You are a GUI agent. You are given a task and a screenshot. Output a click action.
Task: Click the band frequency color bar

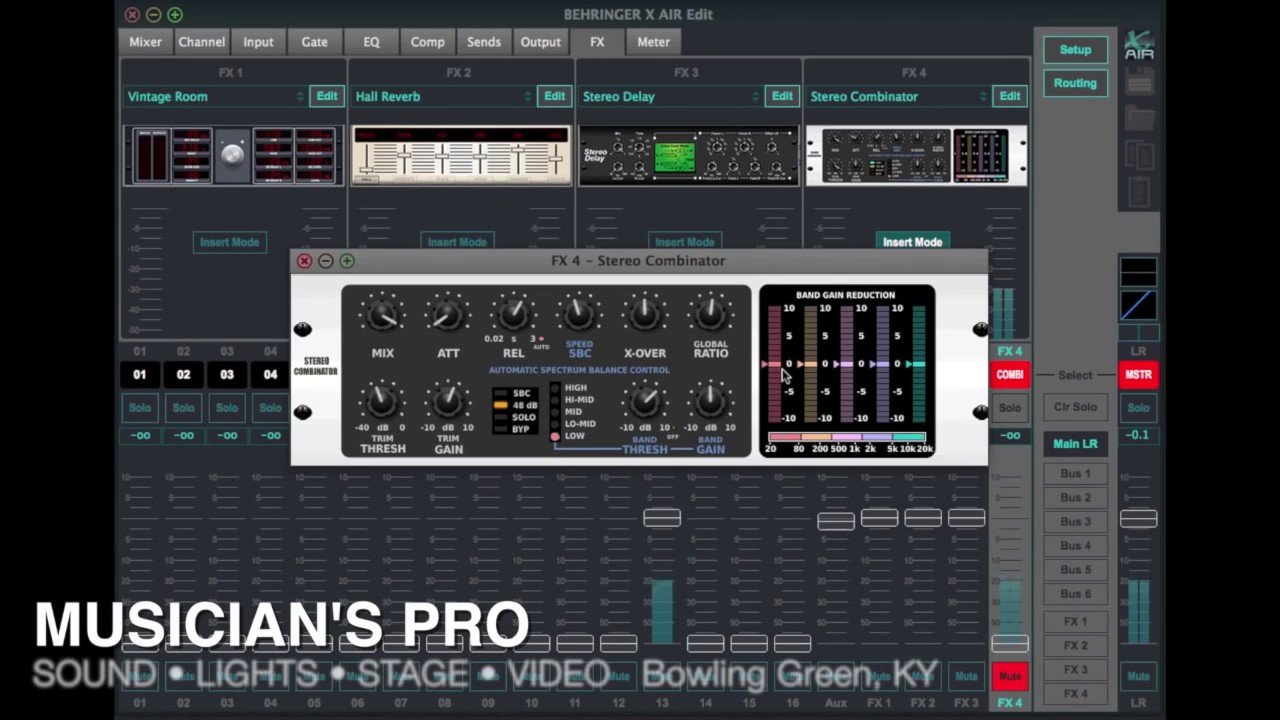click(847, 437)
